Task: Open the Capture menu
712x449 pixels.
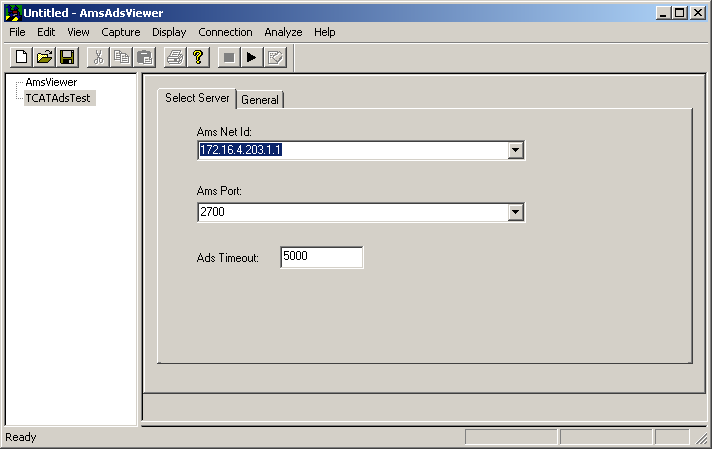Action: coord(121,32)
